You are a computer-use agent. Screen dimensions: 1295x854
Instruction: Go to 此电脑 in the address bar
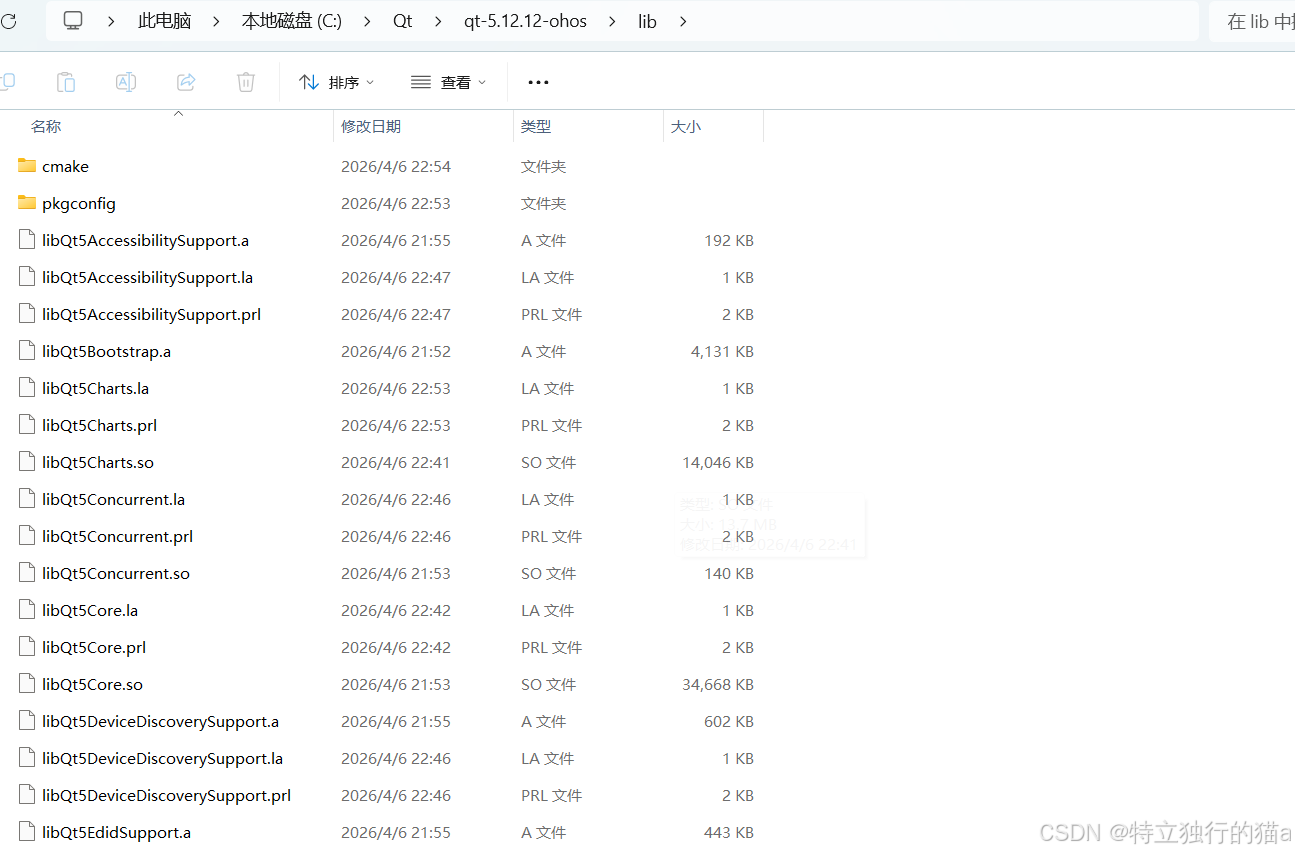(x=165, y=21)
